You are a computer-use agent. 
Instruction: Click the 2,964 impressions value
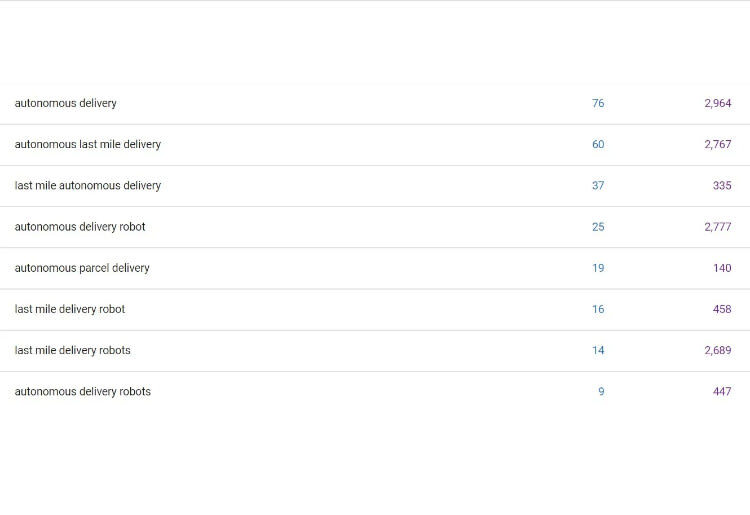(x=717, y=103)
